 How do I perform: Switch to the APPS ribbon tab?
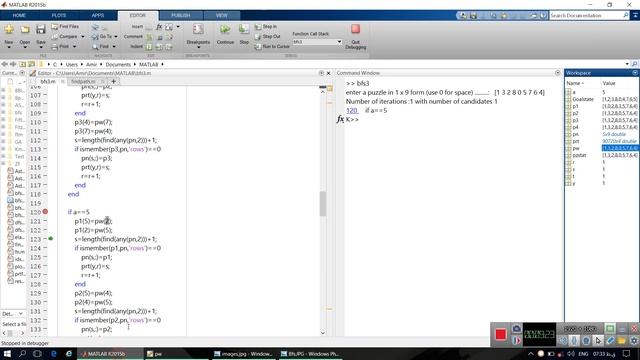pos(98,16)
